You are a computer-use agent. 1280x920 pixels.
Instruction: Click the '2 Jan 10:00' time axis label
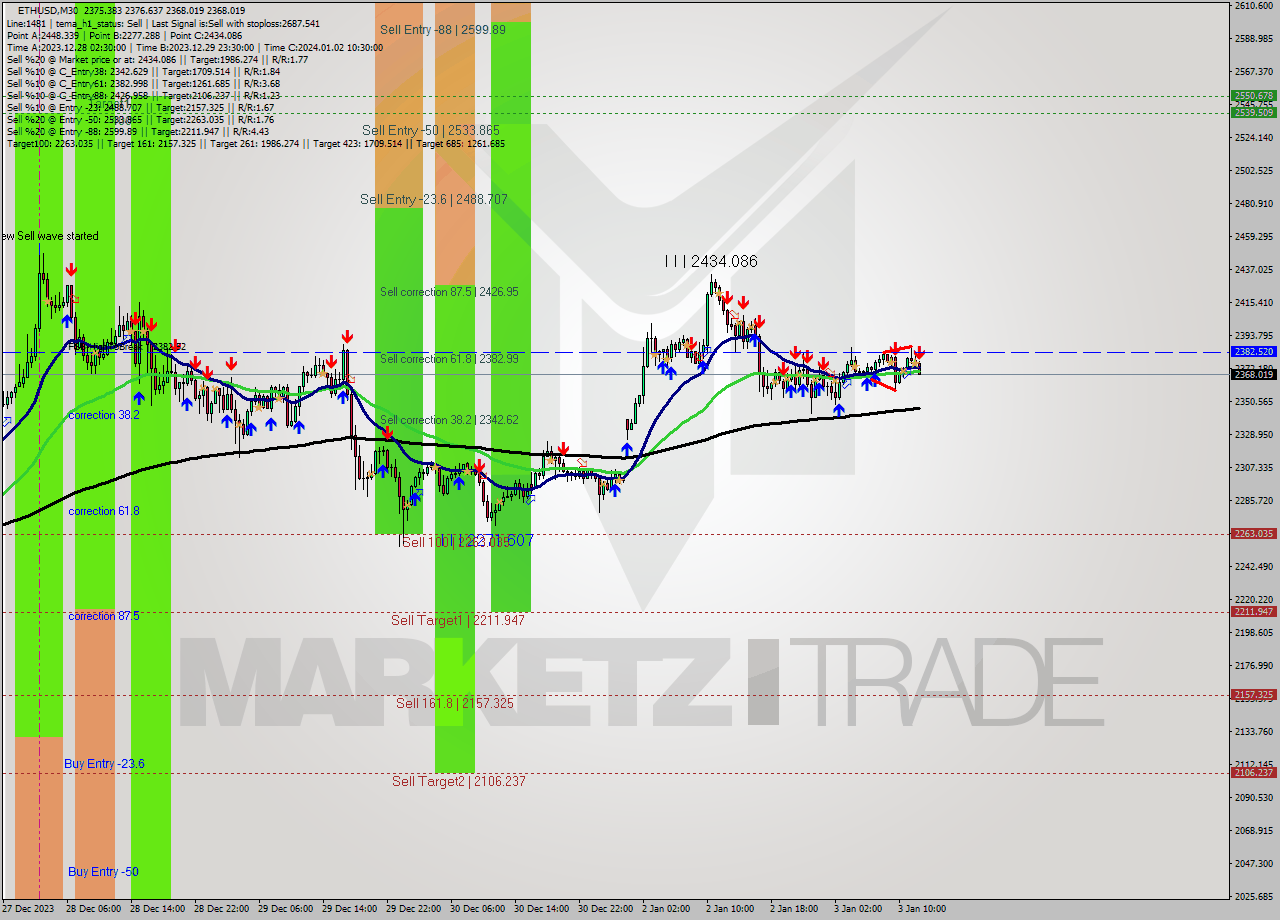[730, 909]
